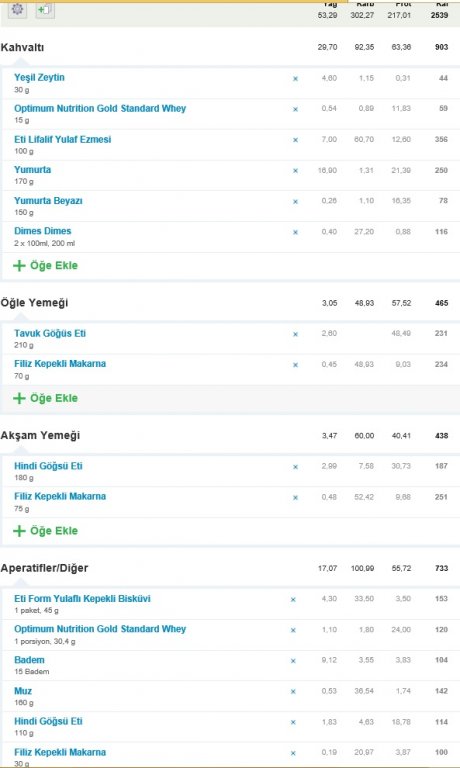Add an item to Öğle Yemeği
This screenshot has width=460, height=768.
[45, 398]
